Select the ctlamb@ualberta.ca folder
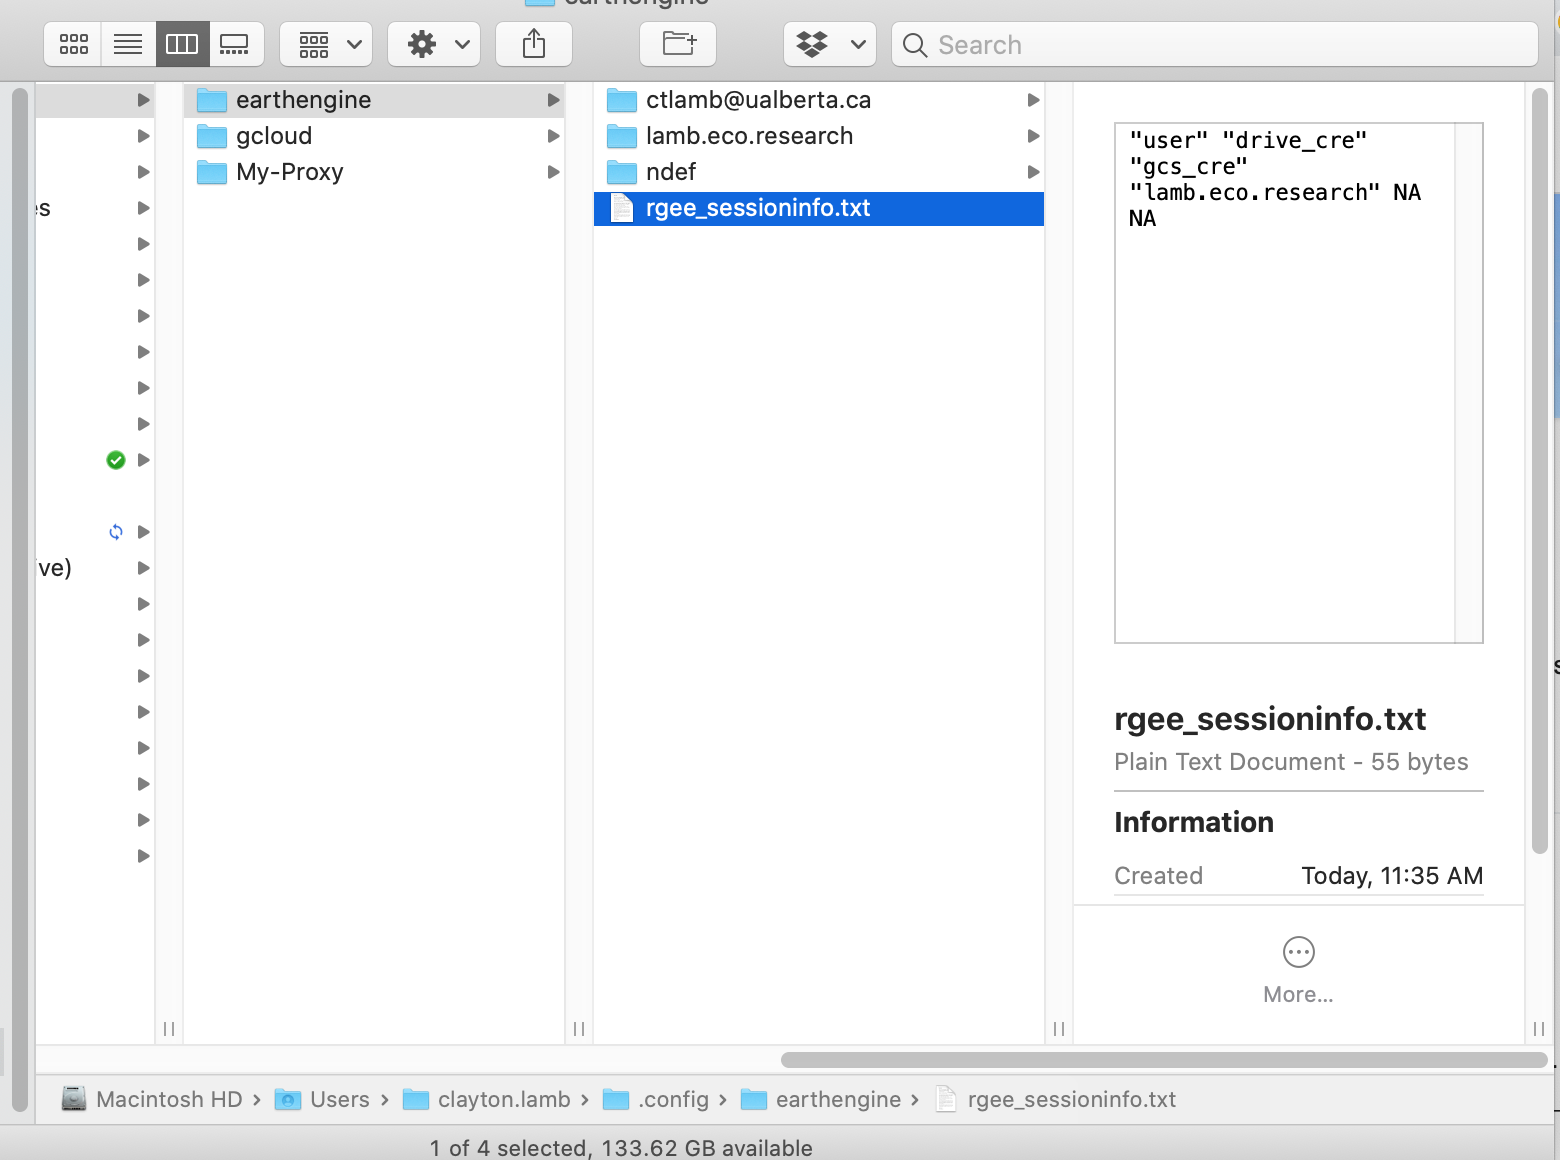This screenshot has width=1560, height=1160. point(759,100)
